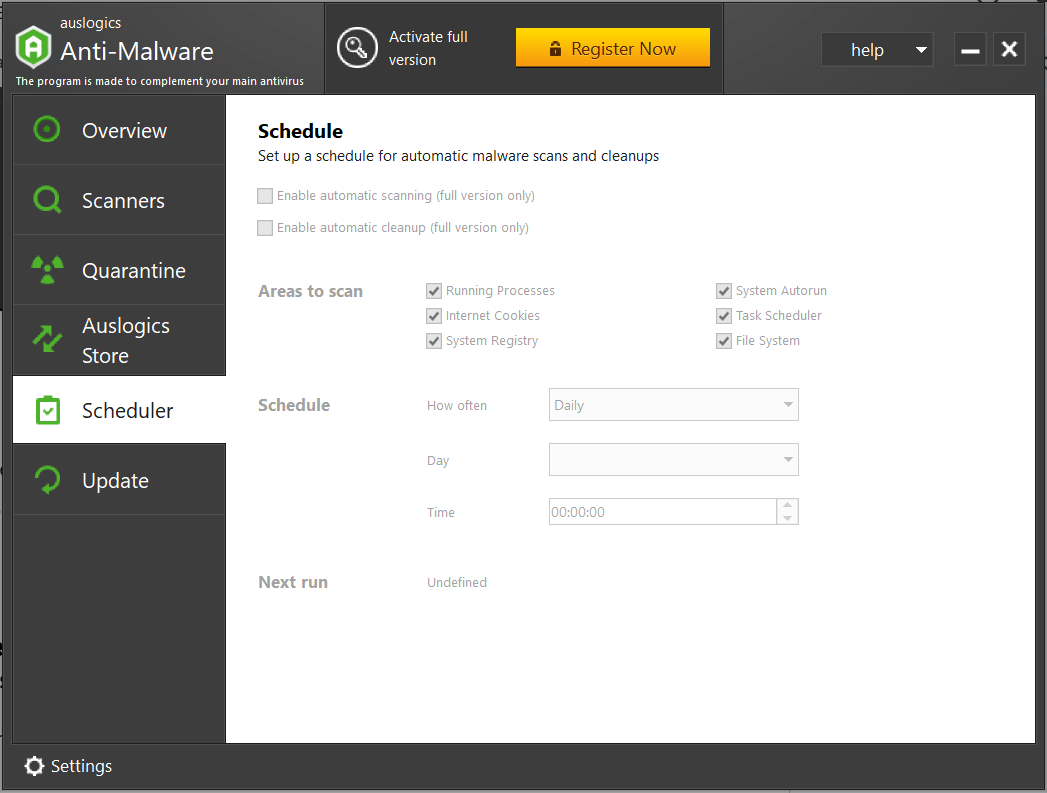Click the Auslogics Store arrows icon

pos(47,340)
